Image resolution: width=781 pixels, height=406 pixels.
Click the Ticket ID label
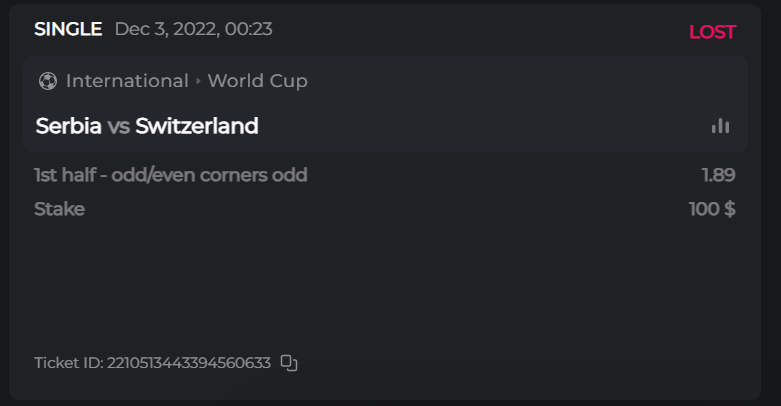tap(68, 363)
